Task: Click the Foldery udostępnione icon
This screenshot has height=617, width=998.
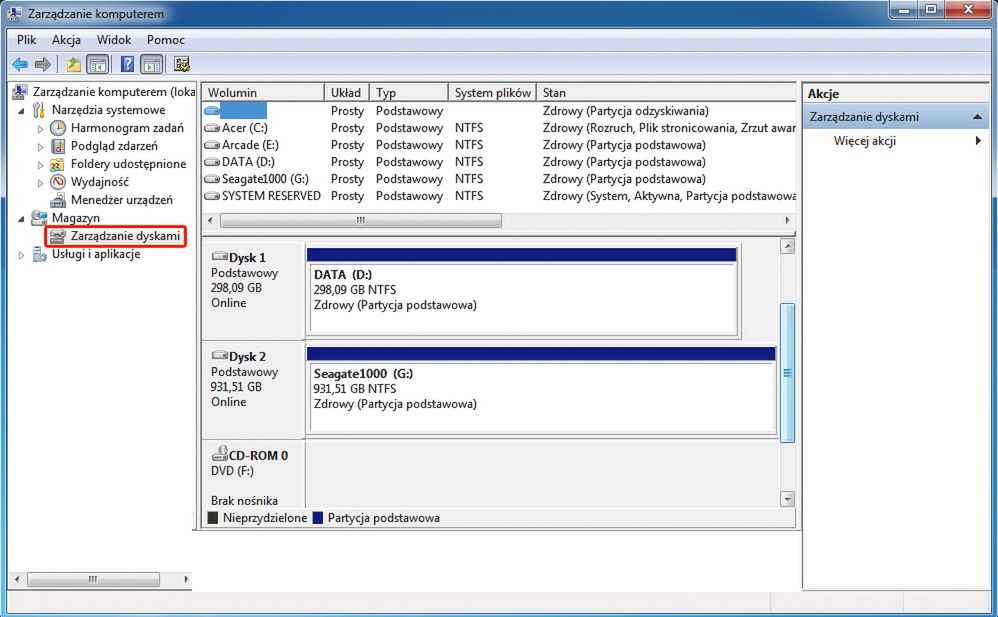Action: point(58,164)
